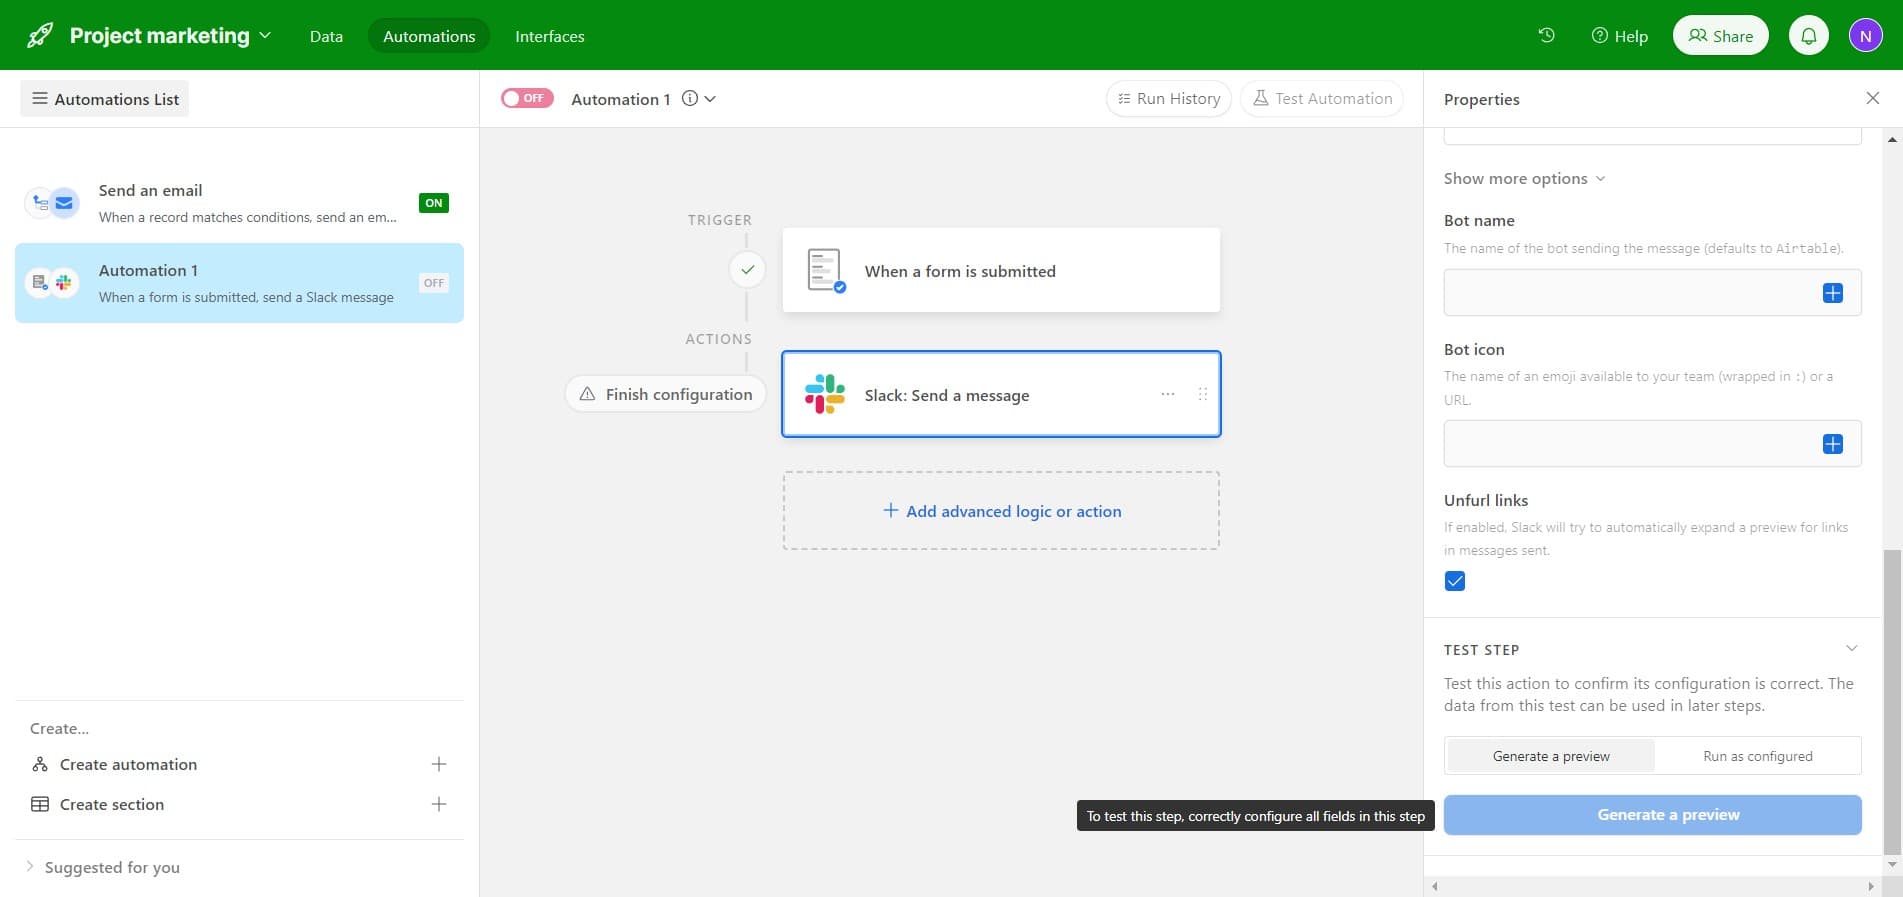
Task: Select Generate a preview test mode
Action: (x=1551, y=756)
